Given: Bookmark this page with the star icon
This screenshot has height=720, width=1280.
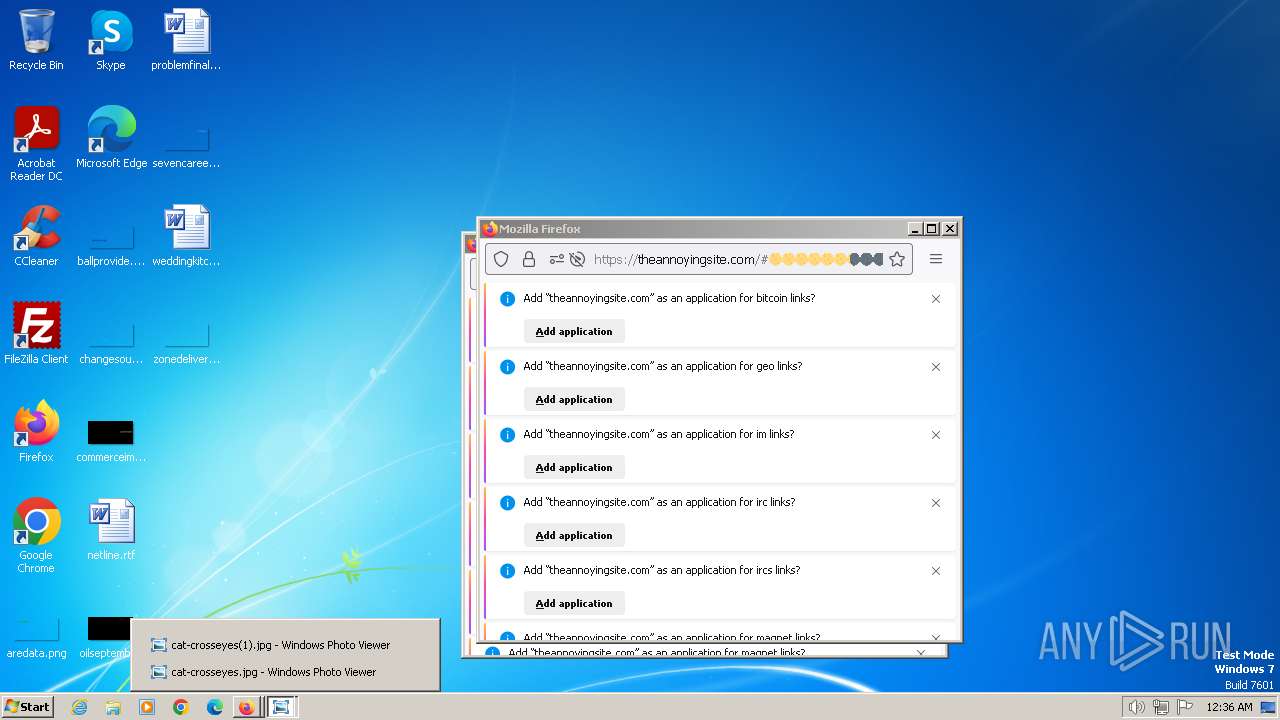Looking at the screenshot, I should tap(897, 259).
